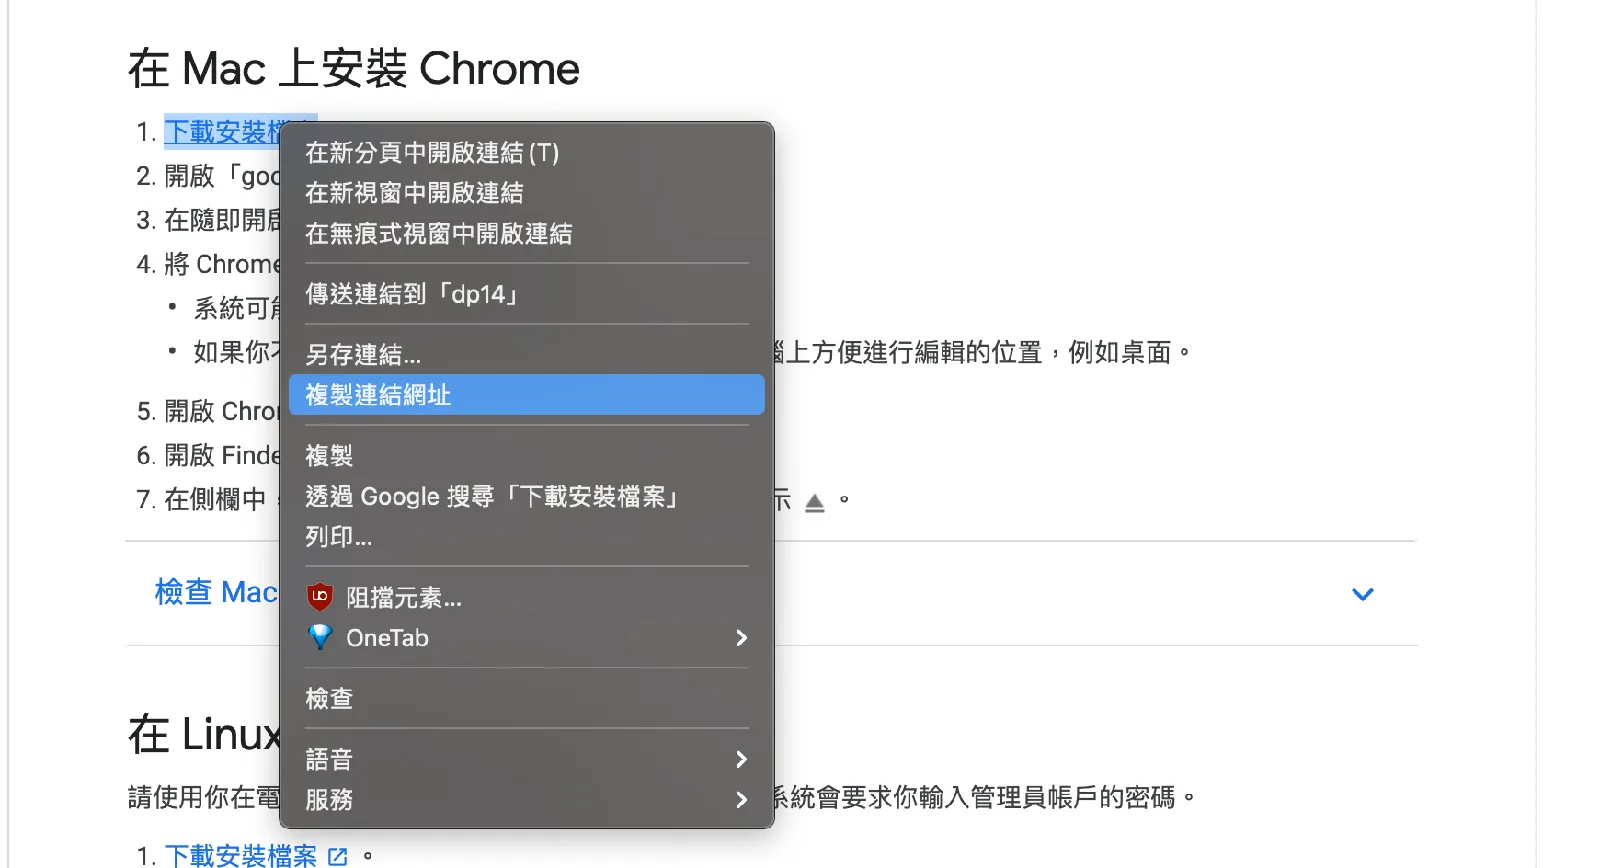
Task: Choose 另存連結... from the context menu
Action: [x=363, y=354]
